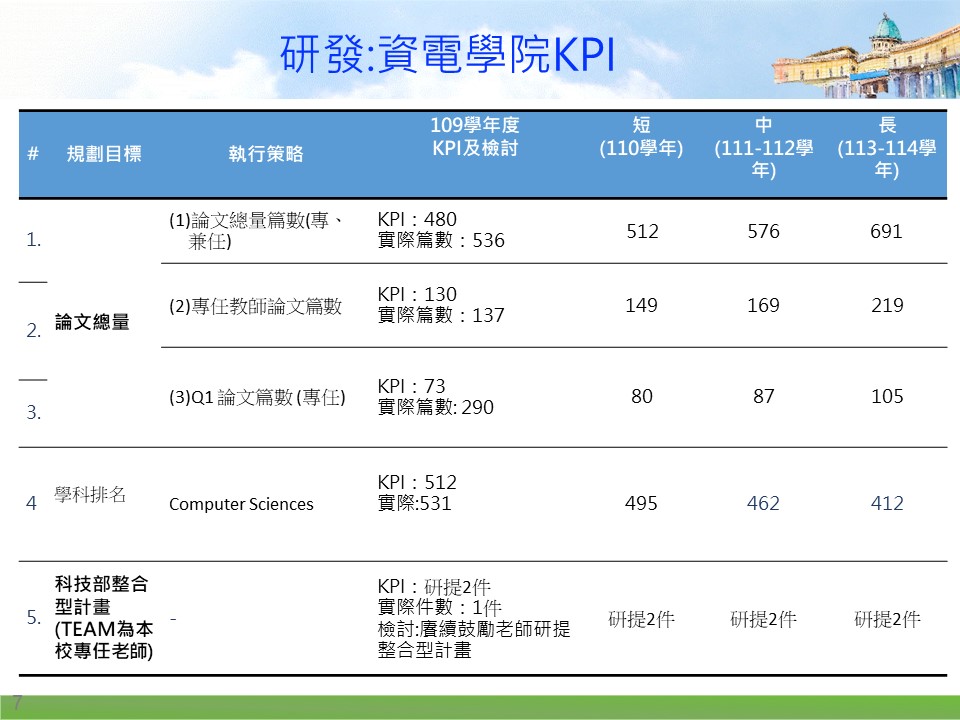Click the 實際篇數：536 value
Viewport: 960px width, 720px height.
[441, 240]
